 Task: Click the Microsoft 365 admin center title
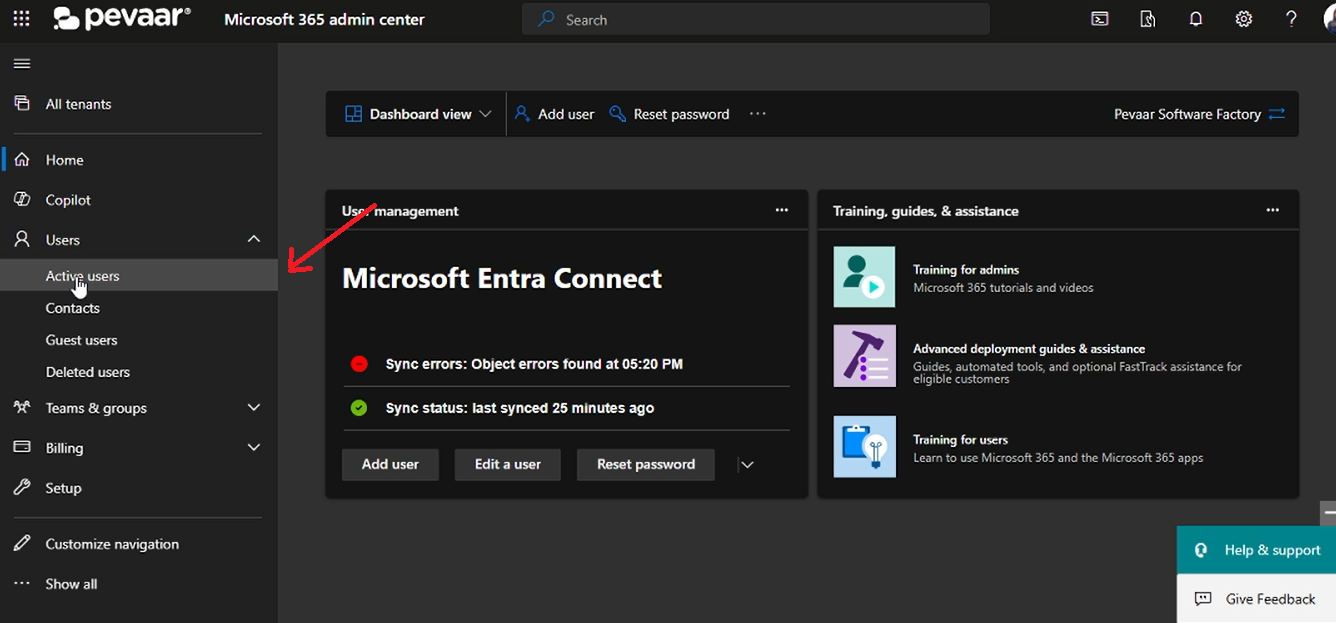[324, 19]
